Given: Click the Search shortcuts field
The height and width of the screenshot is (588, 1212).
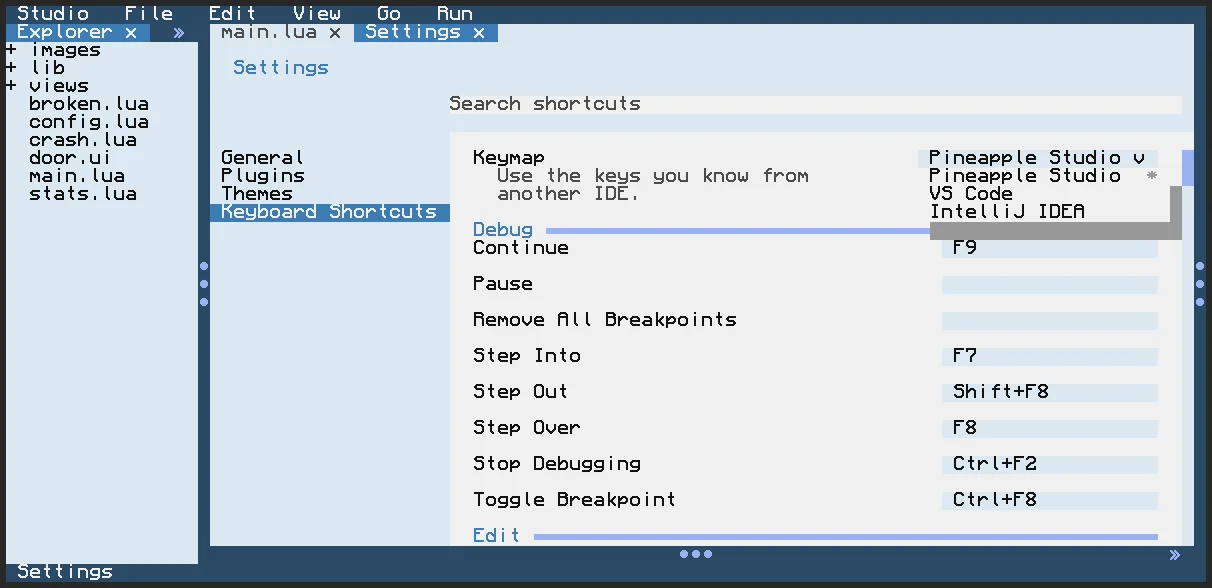Looking at the screenshot, I should [816, 104].
